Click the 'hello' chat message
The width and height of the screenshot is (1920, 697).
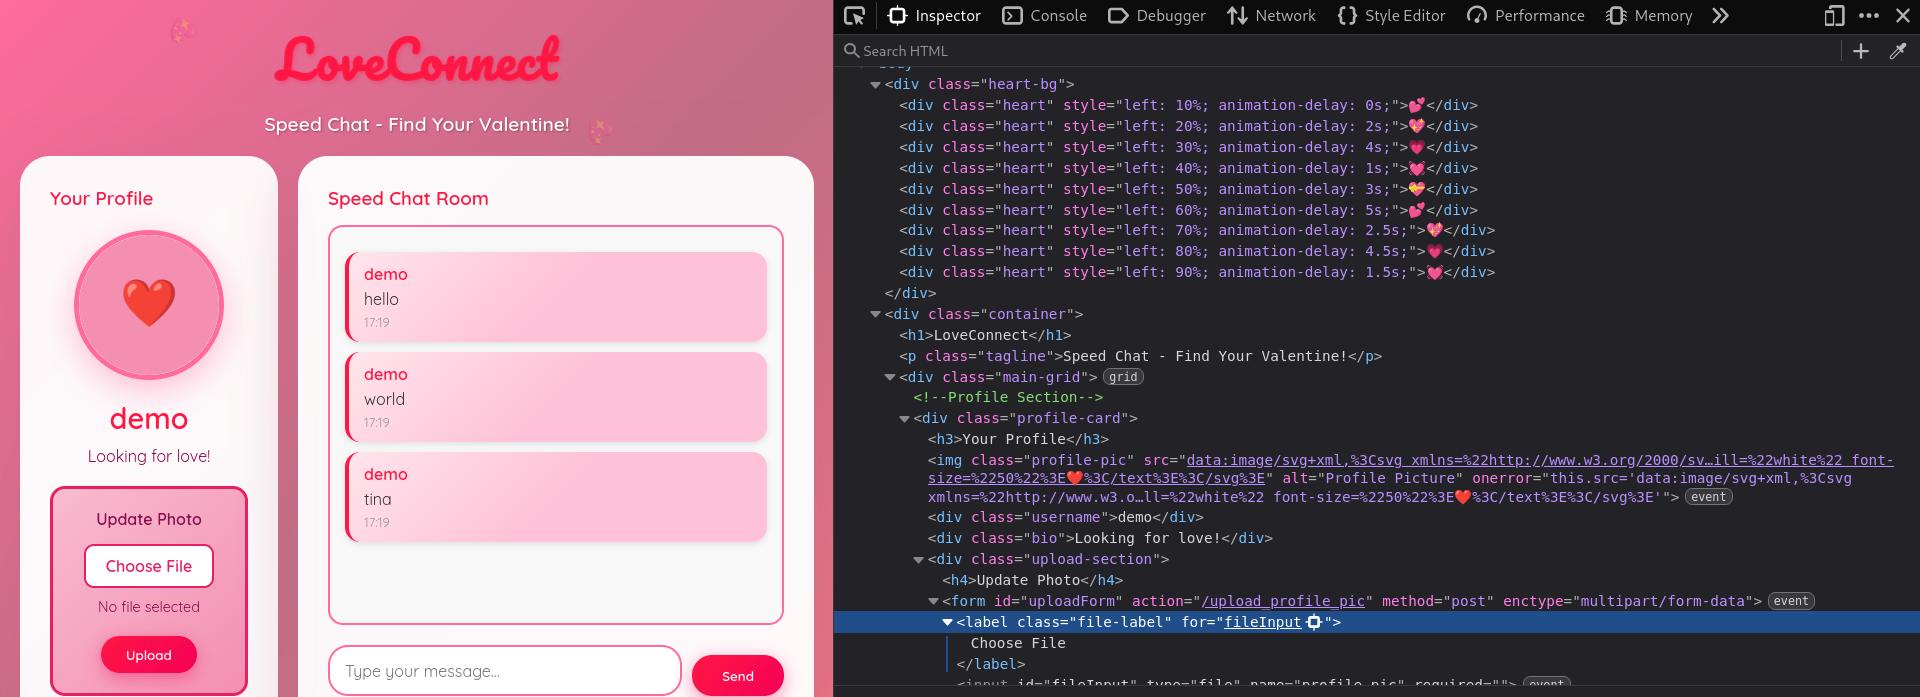[556, 297]
